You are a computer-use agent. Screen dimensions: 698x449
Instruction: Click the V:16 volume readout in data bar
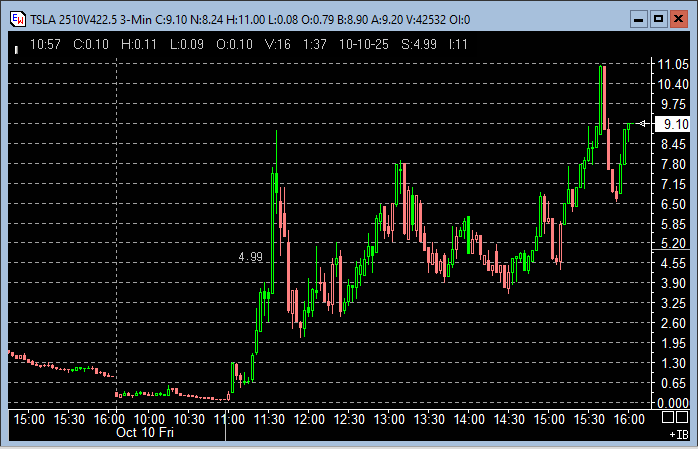click(x=277, y=44)
